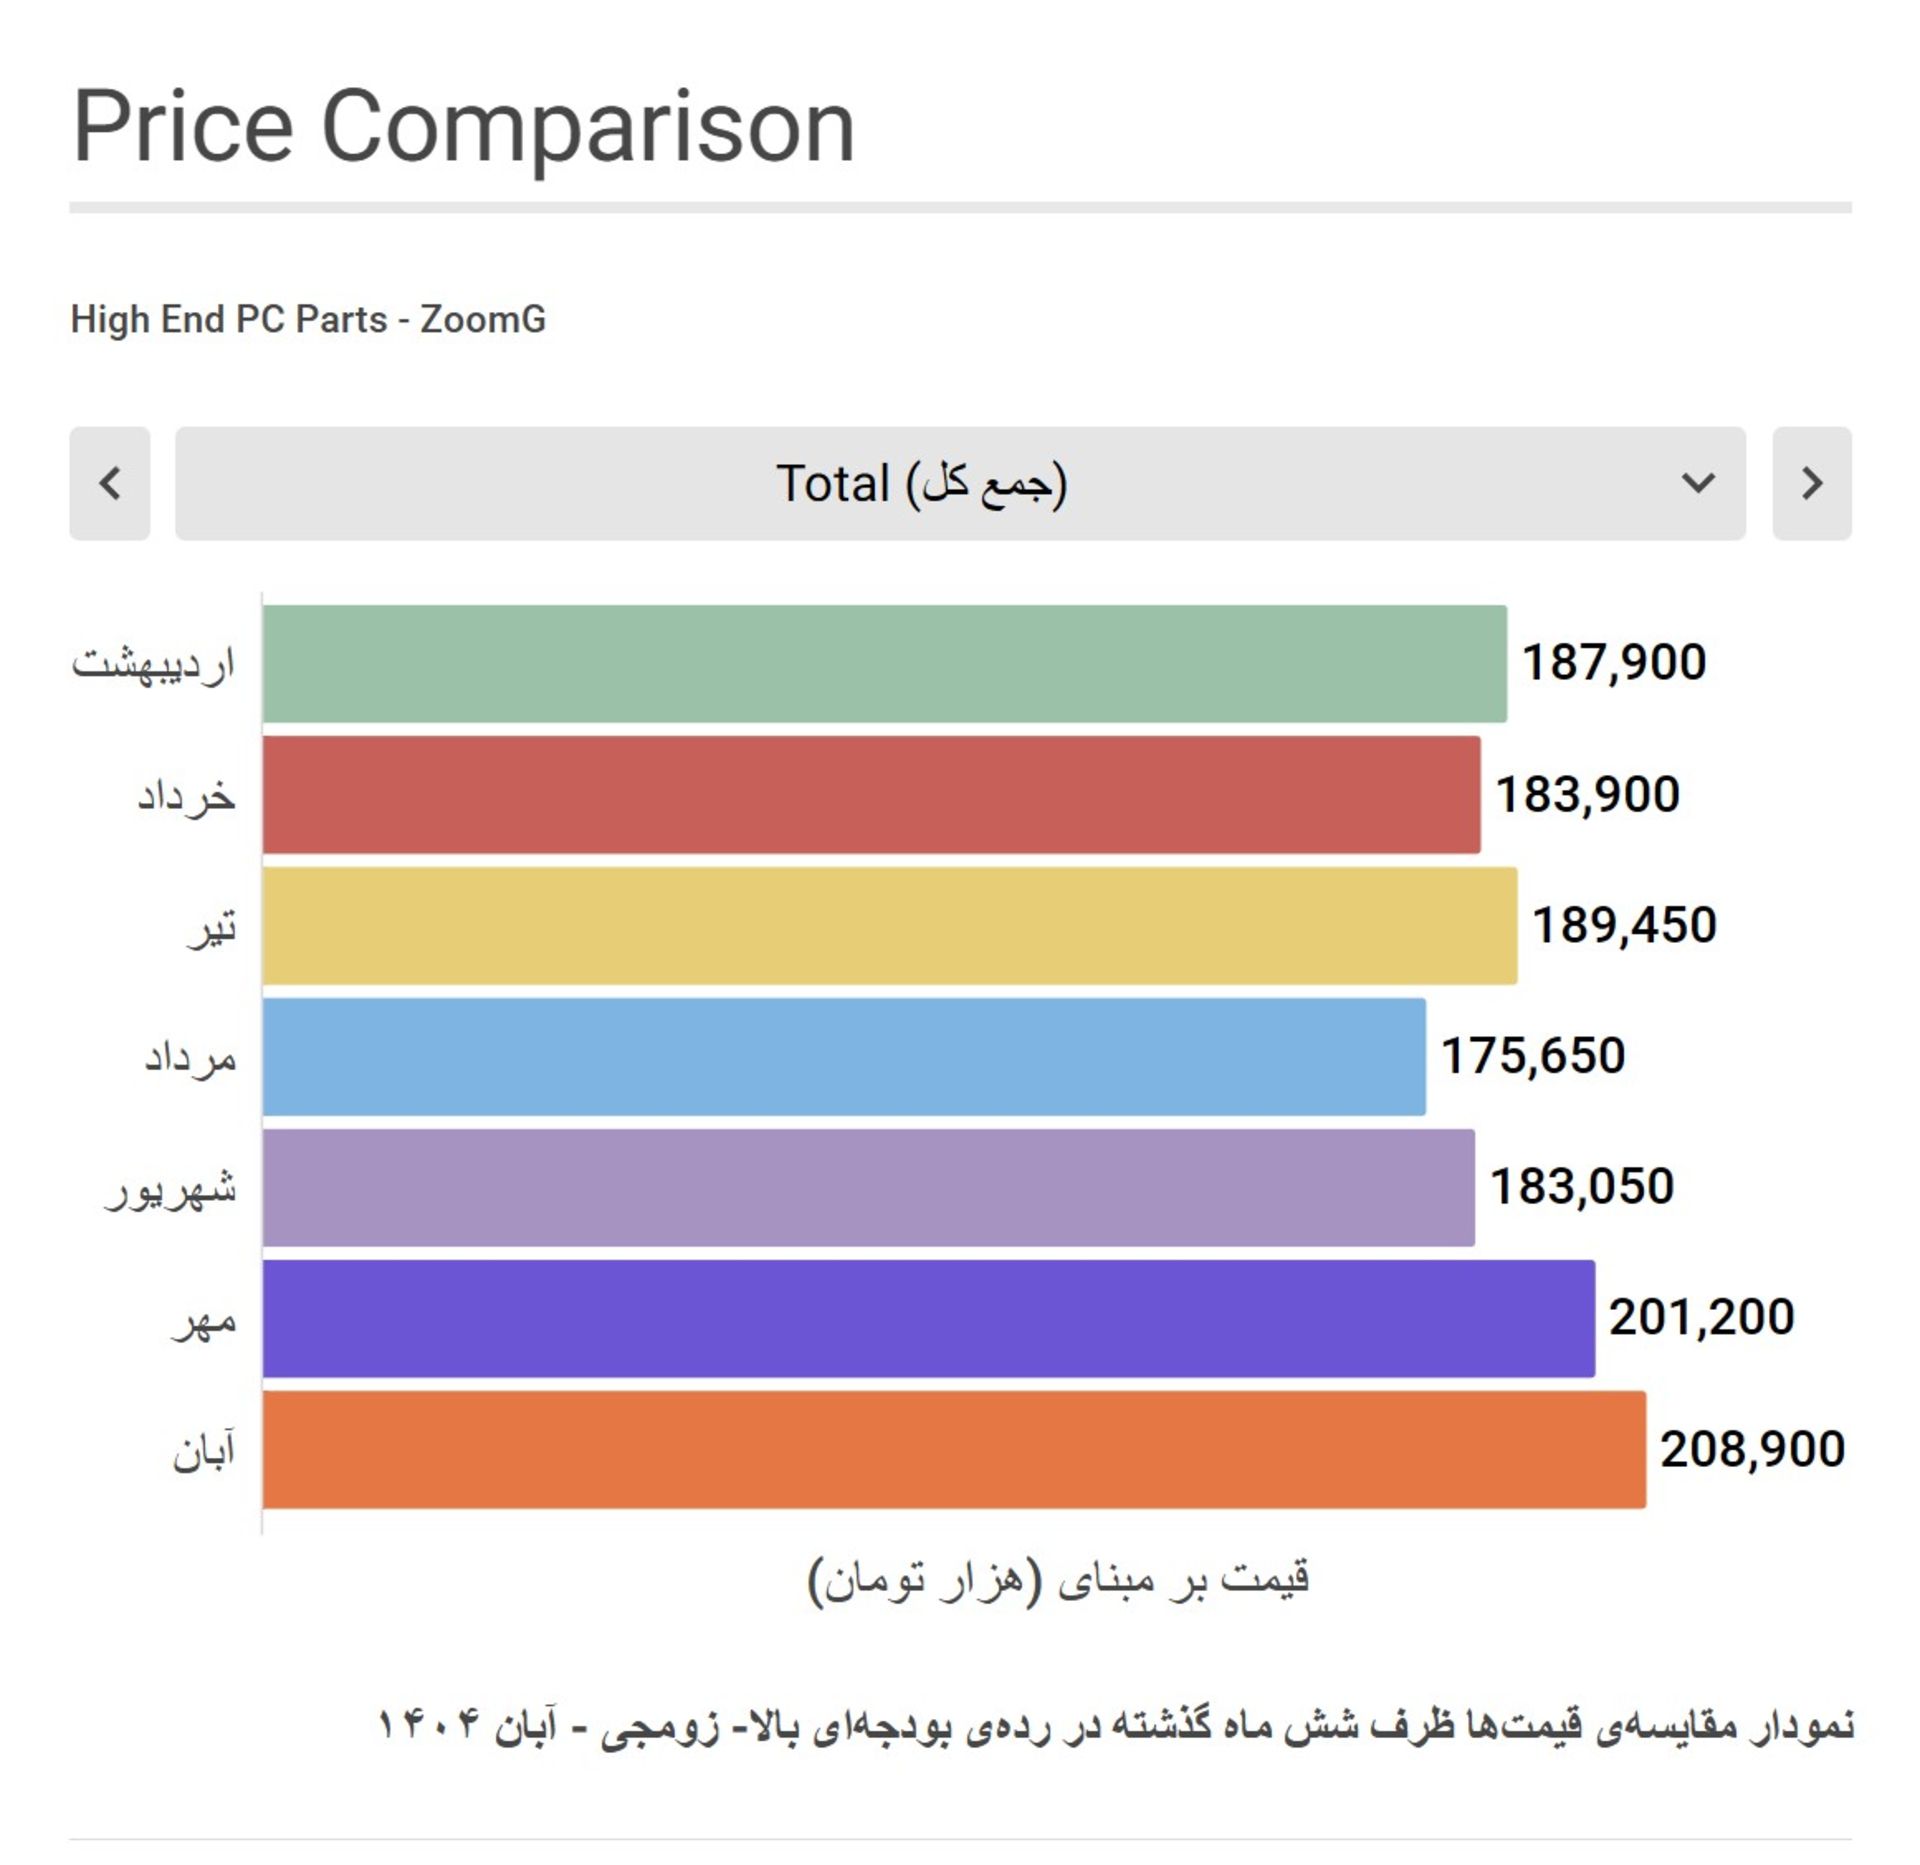Click the left arrow navigation icon

coord(110,485)
